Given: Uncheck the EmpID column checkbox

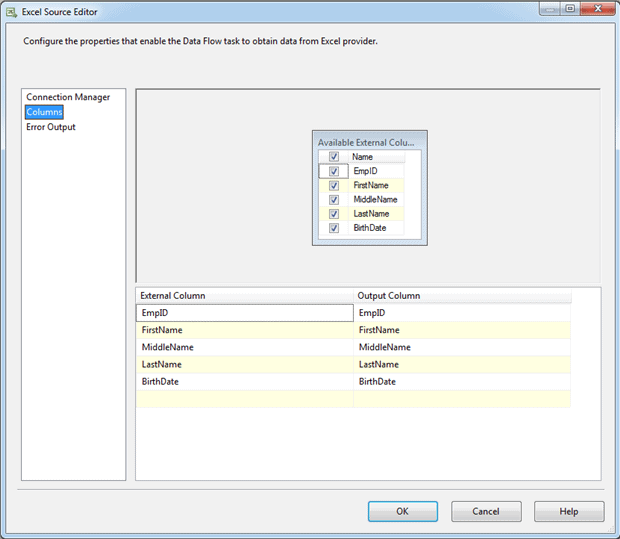Looking at the screenshot, I should point(334,171).
